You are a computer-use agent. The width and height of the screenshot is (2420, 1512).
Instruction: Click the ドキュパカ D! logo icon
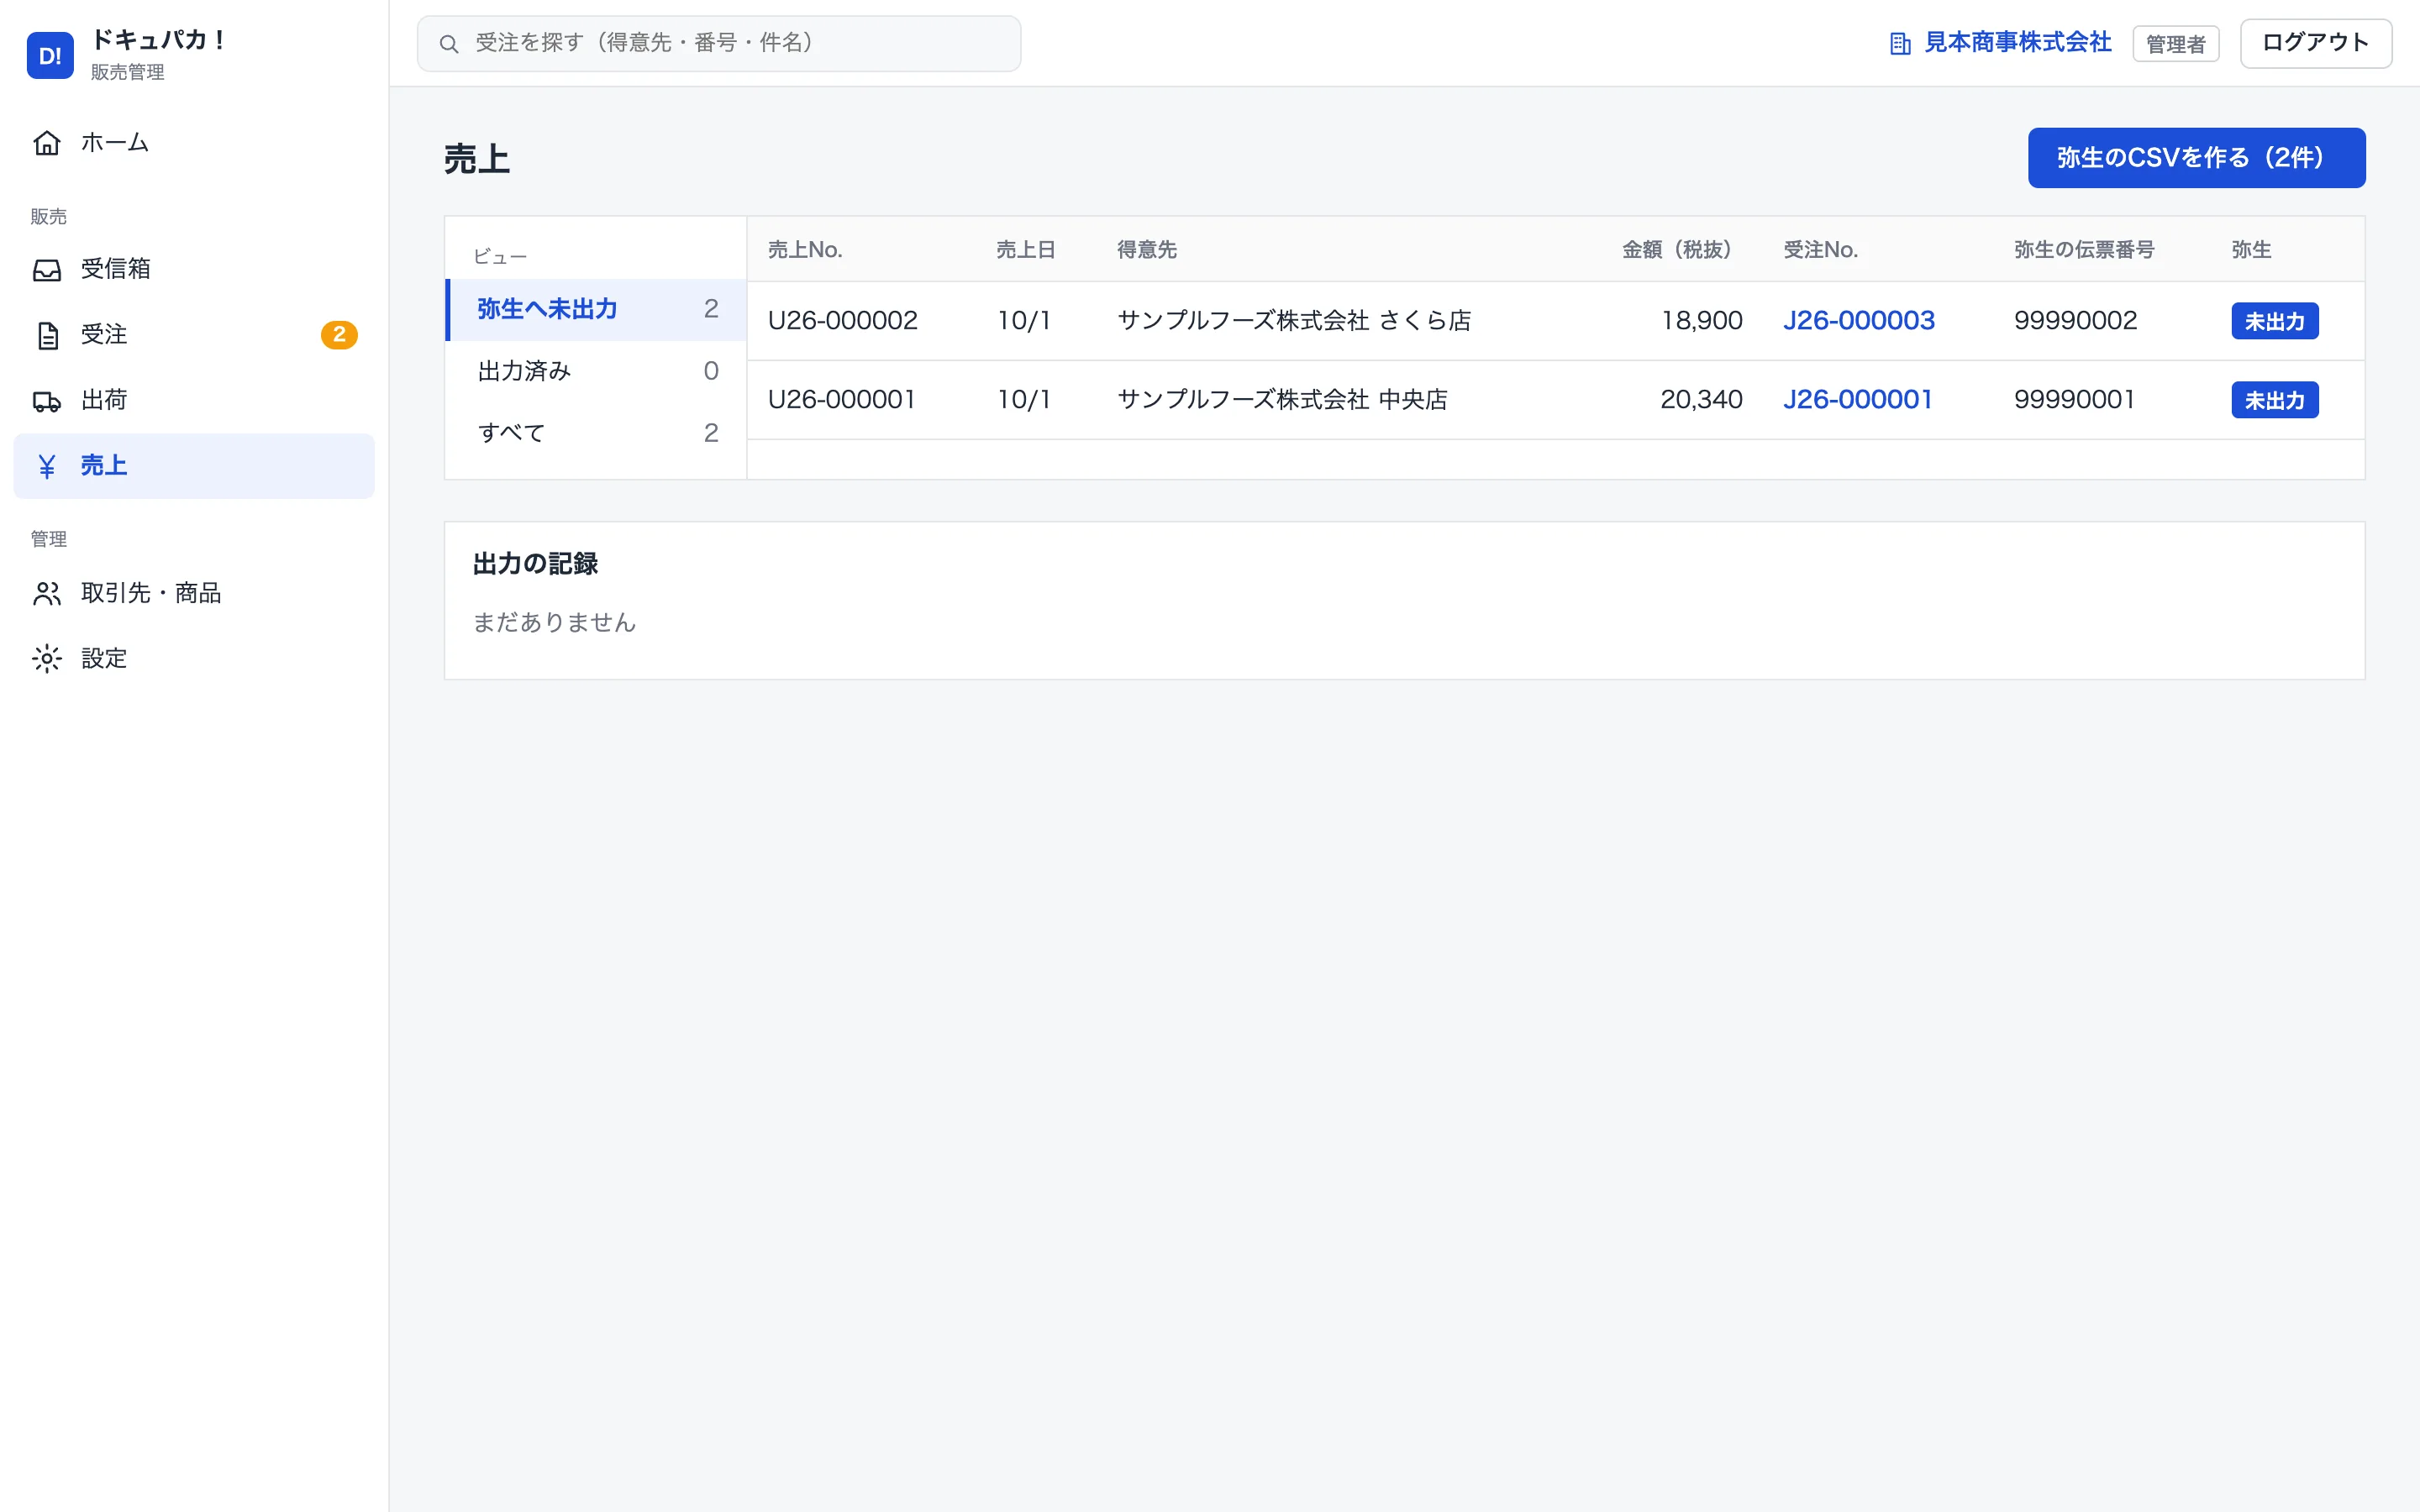pos(50,55)
